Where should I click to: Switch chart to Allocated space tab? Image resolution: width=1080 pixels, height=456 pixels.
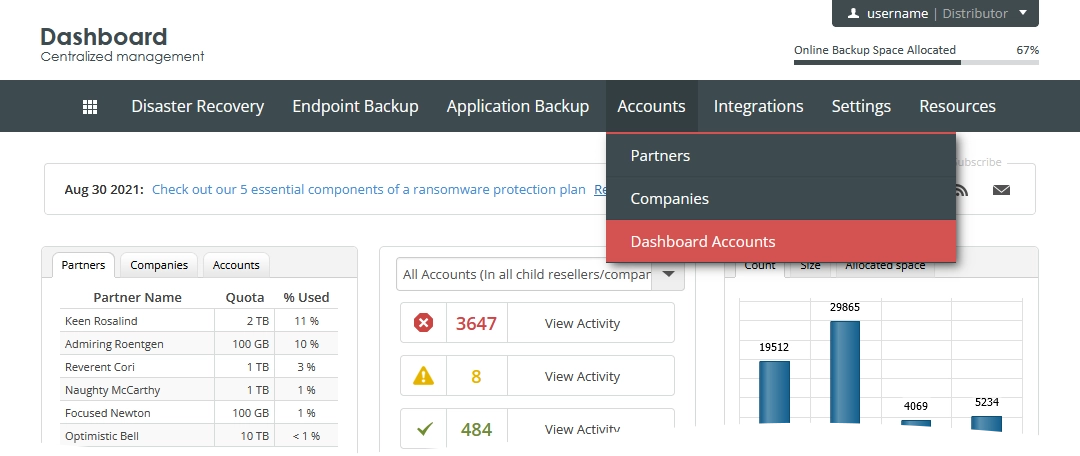[885, 267]
